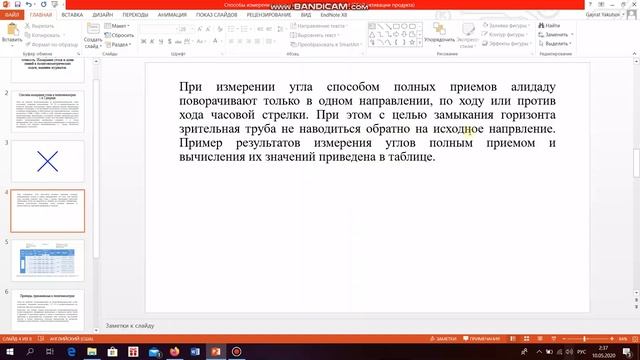Toggle align text left
This screenshot has height=360, width=640.
(x=231, y=41)
